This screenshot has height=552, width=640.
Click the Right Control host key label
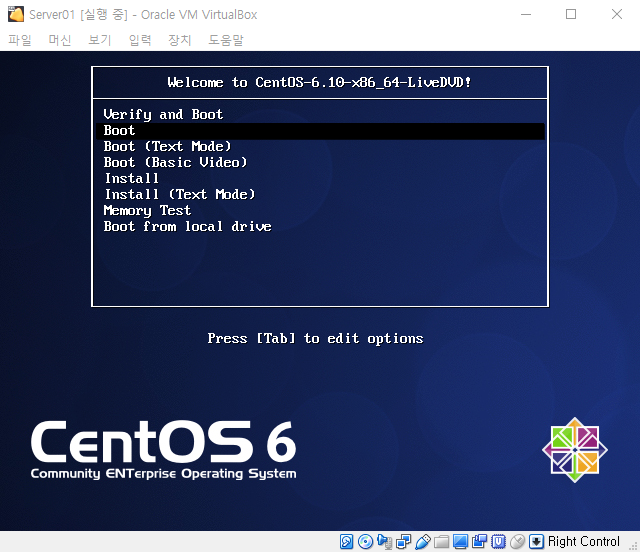(x=584, y=541)
